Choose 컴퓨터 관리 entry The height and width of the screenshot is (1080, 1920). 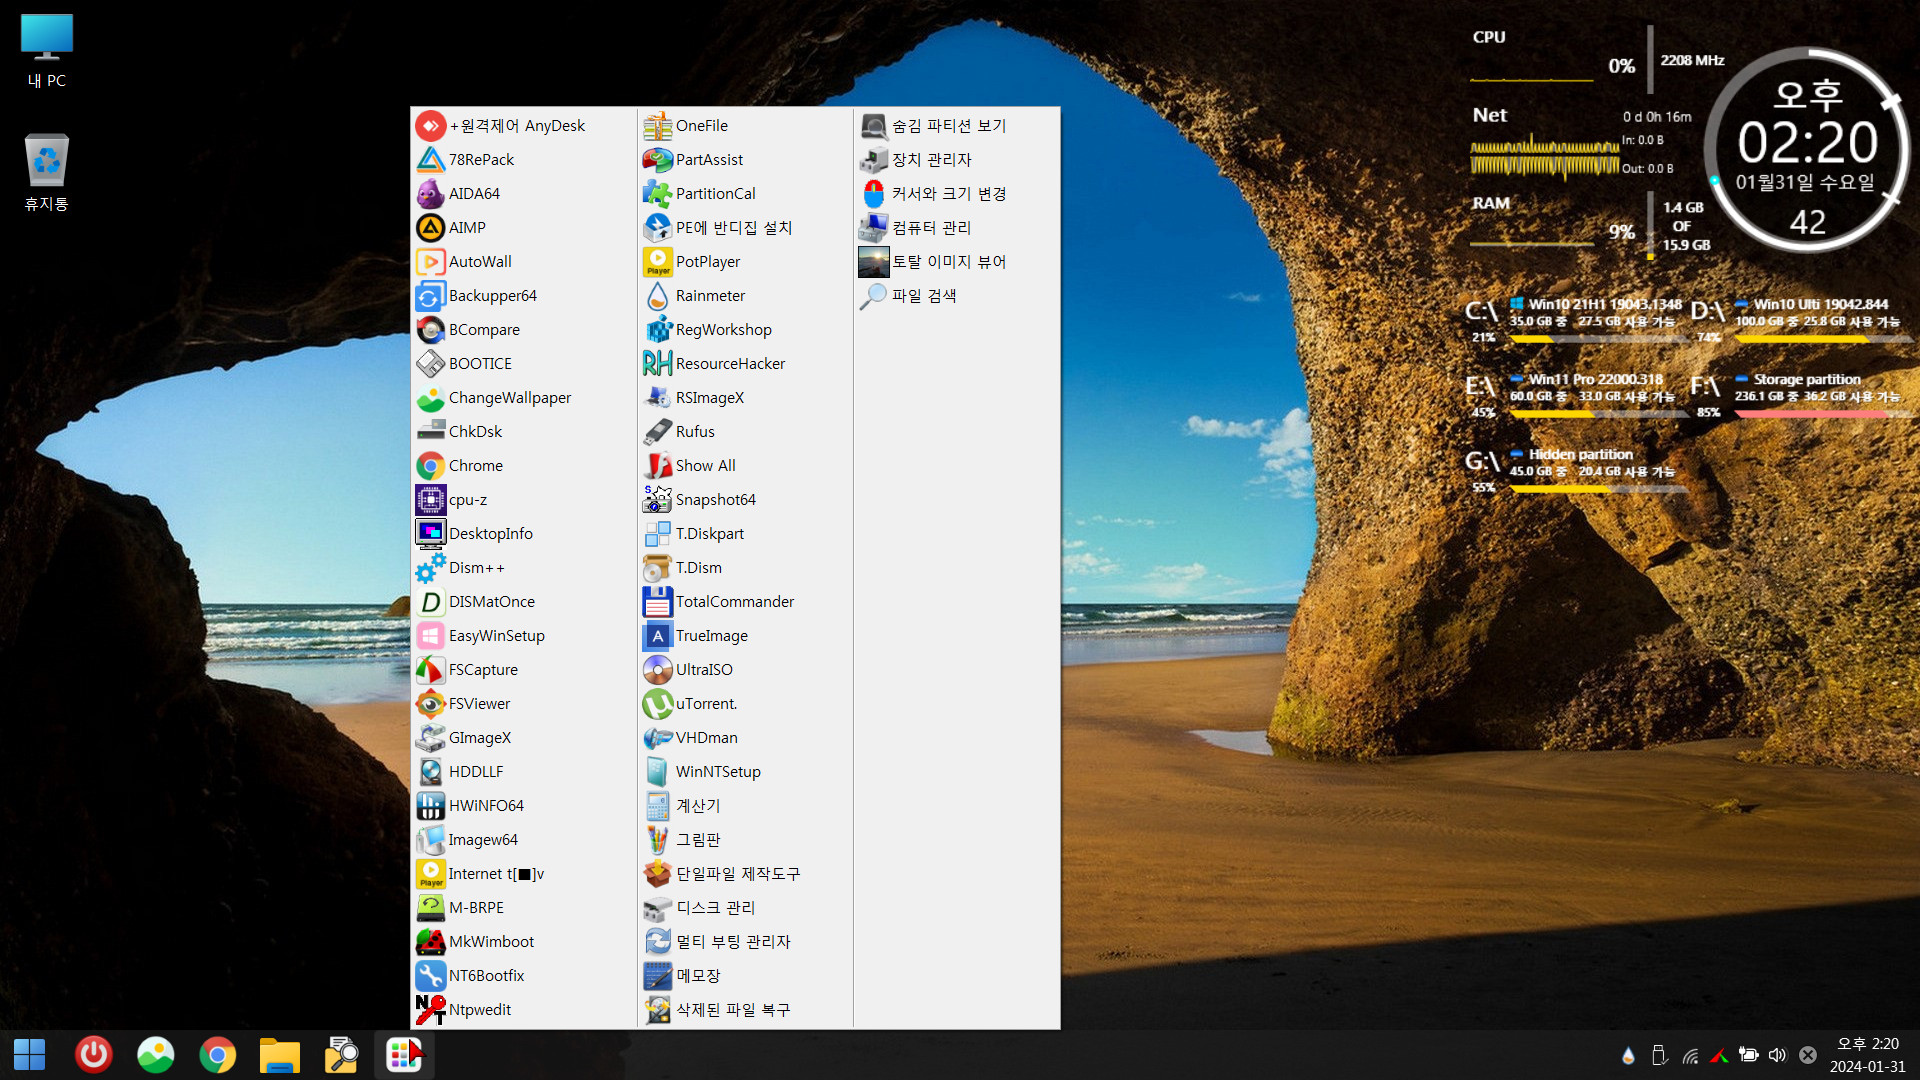(x=957, y=228)
